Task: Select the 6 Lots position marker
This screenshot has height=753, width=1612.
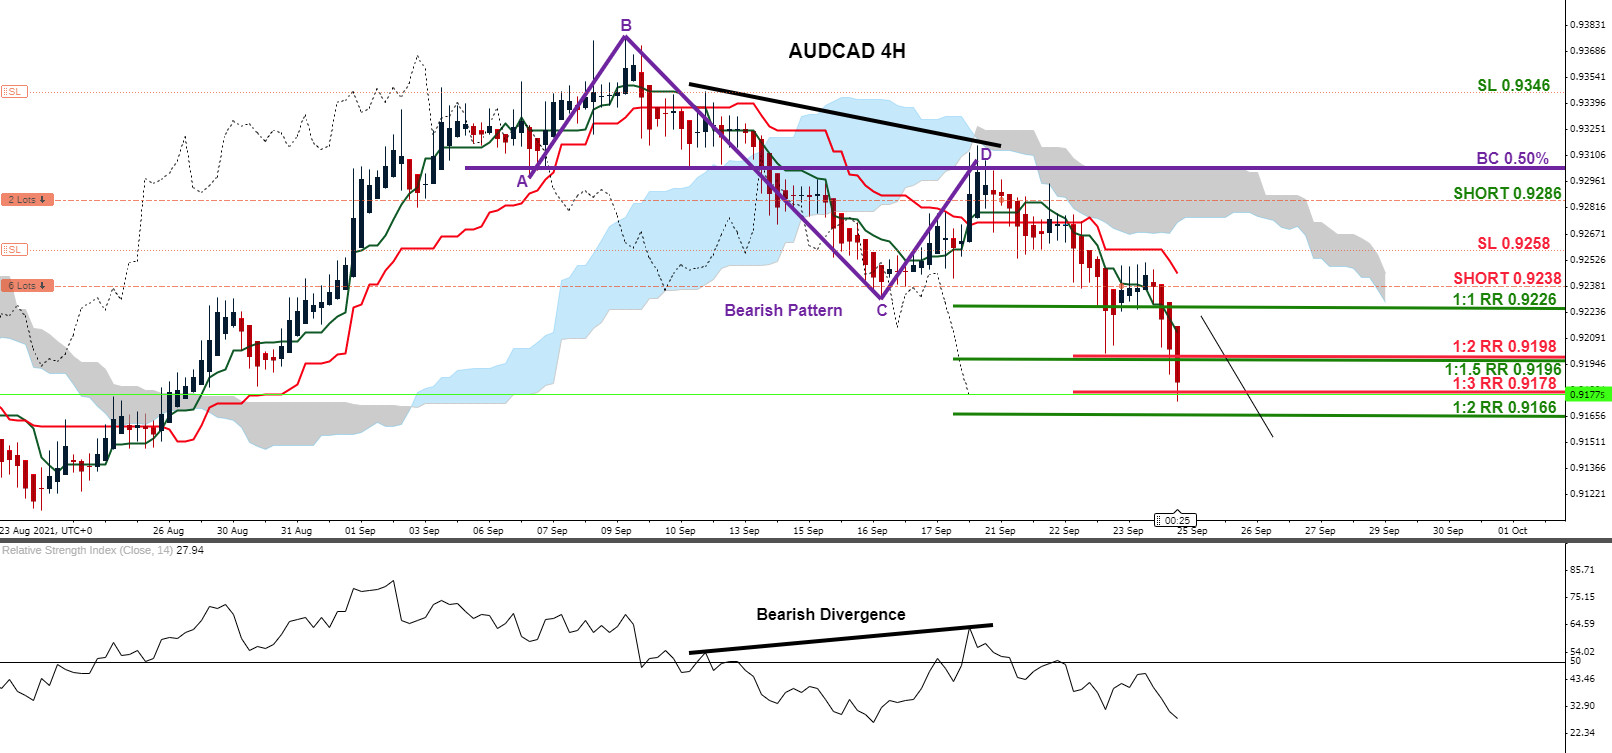Action: pos(26,286)
